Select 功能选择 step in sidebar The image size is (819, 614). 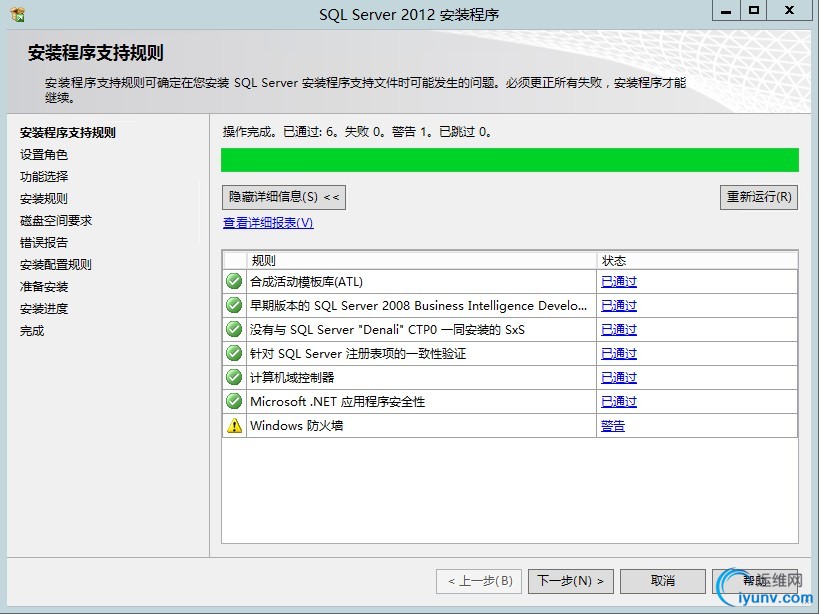coord(44,176)
